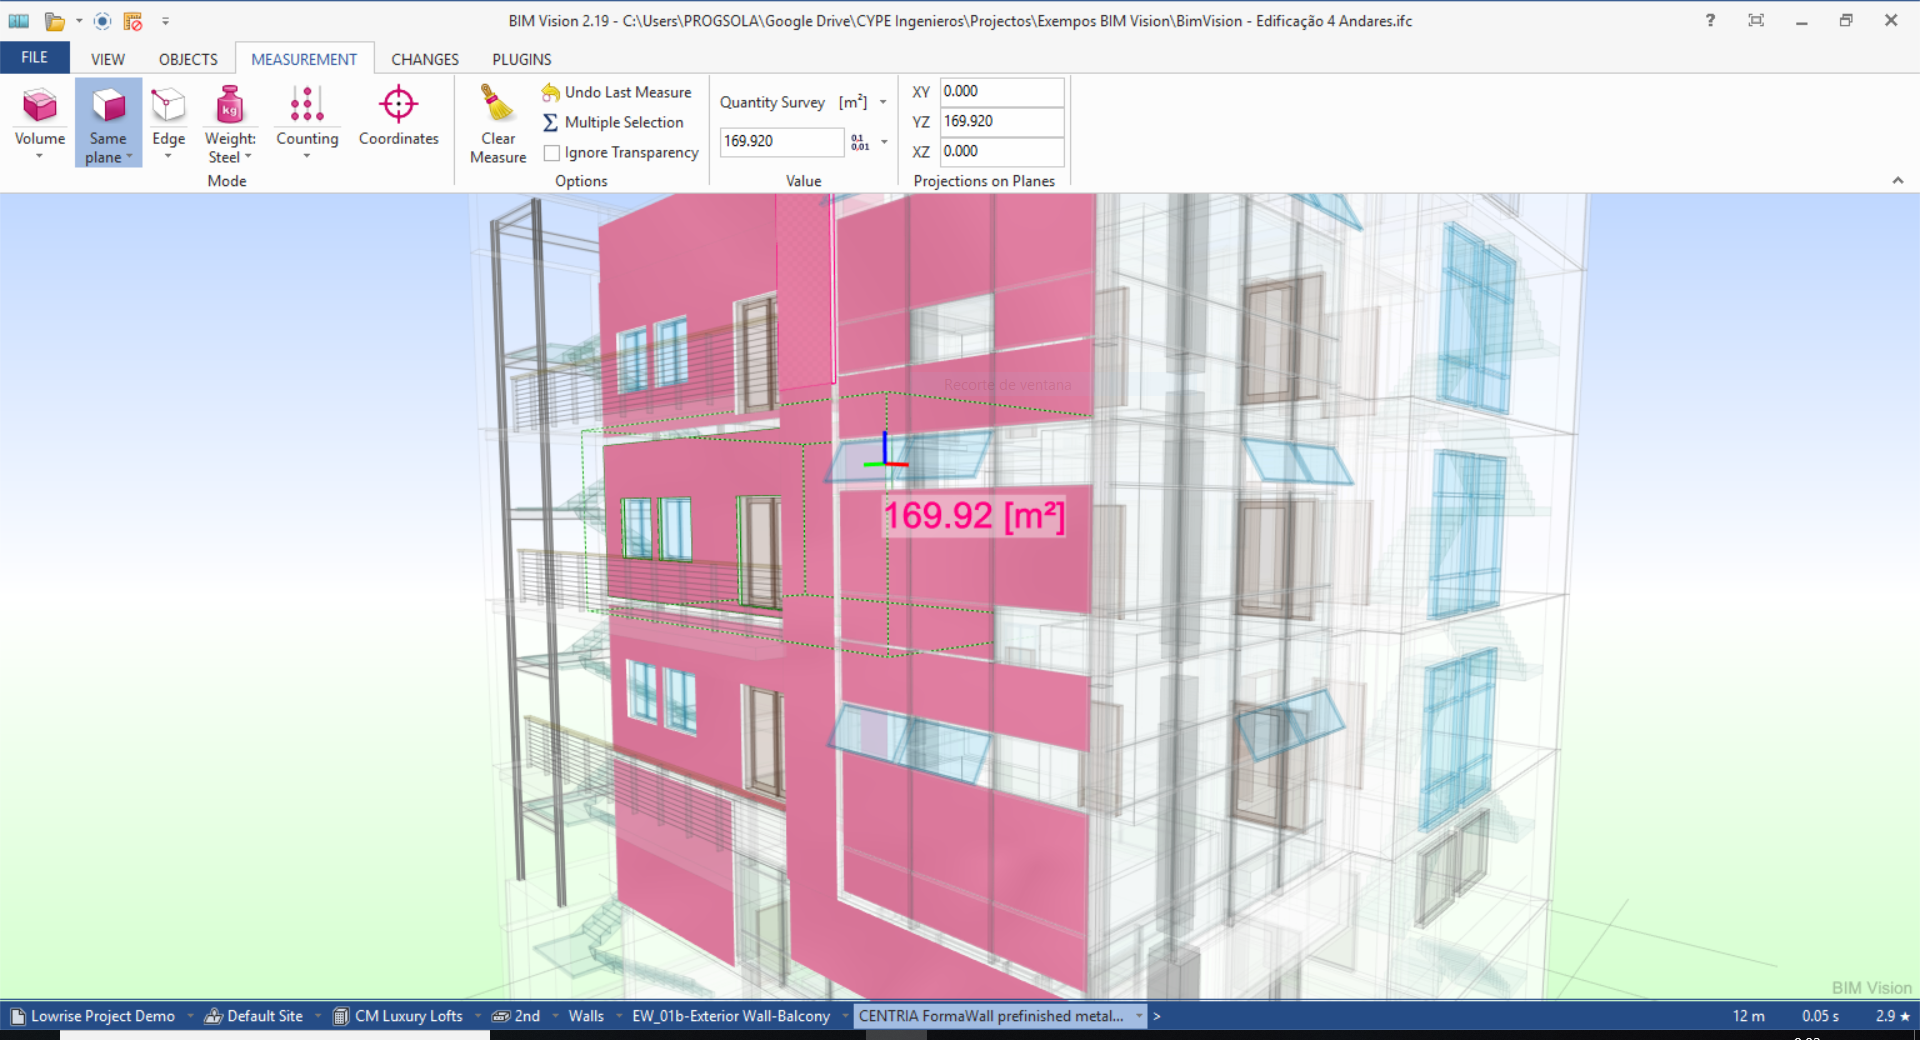Pick the Coordinates tool
Screen dimensions: 1920x1040
tap(398, 115)
